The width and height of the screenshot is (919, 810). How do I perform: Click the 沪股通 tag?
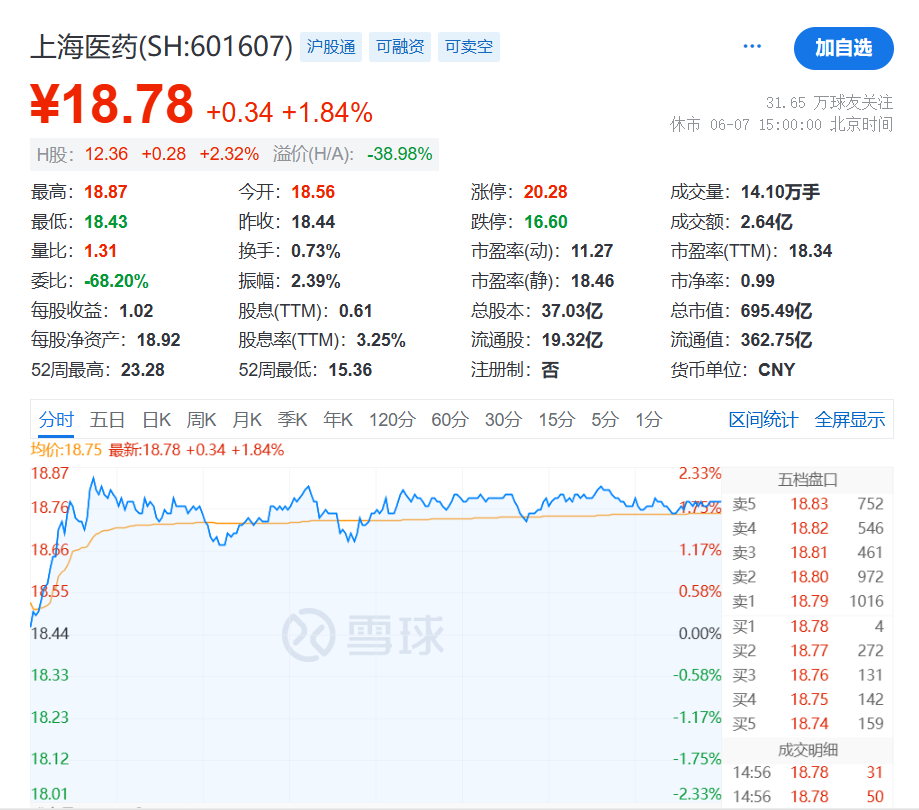pos(331,47)
